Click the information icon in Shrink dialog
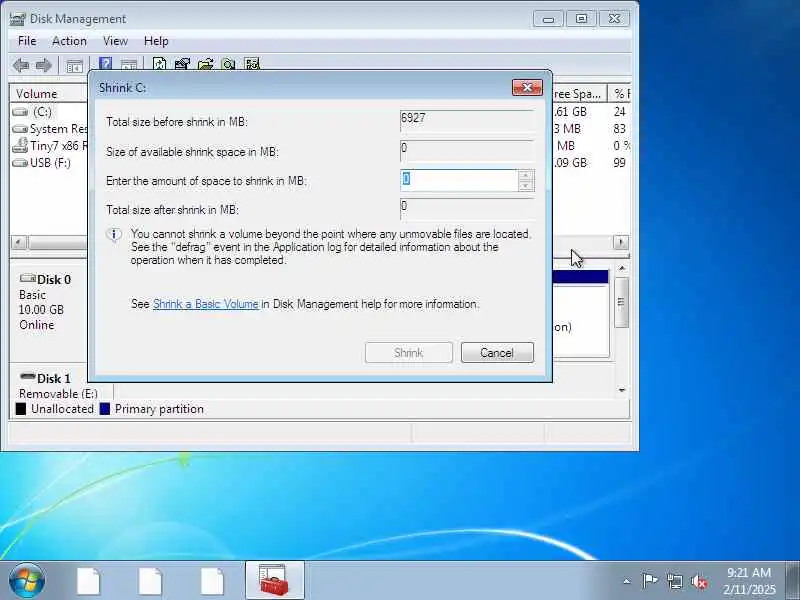 click(114, 235)
